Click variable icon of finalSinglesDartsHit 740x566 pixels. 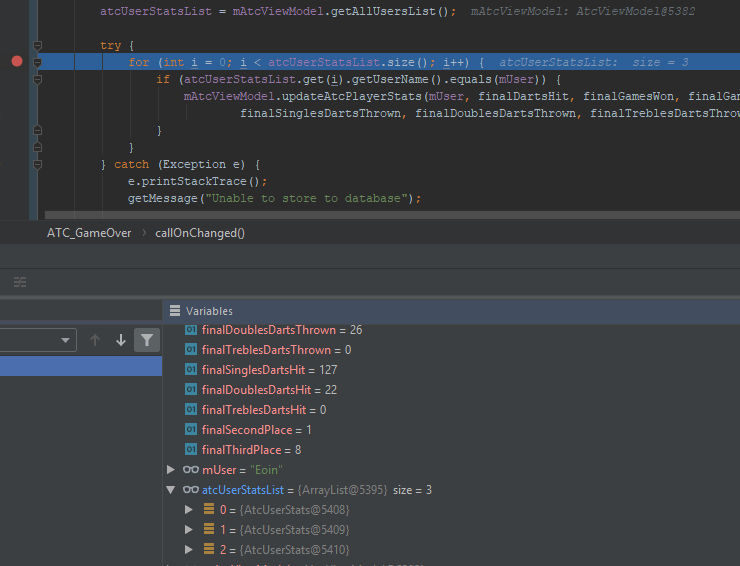click(191, 369)
